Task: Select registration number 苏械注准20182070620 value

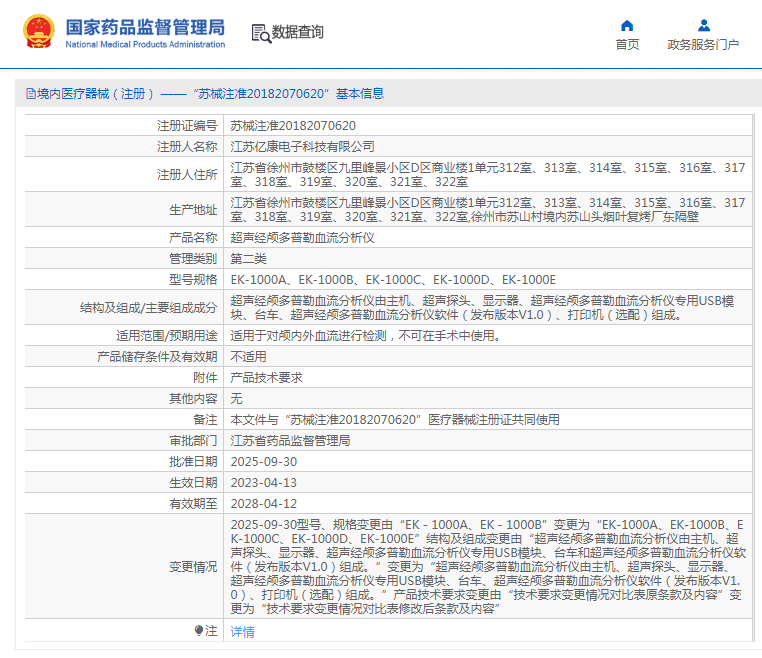Action: coord(293,126)
